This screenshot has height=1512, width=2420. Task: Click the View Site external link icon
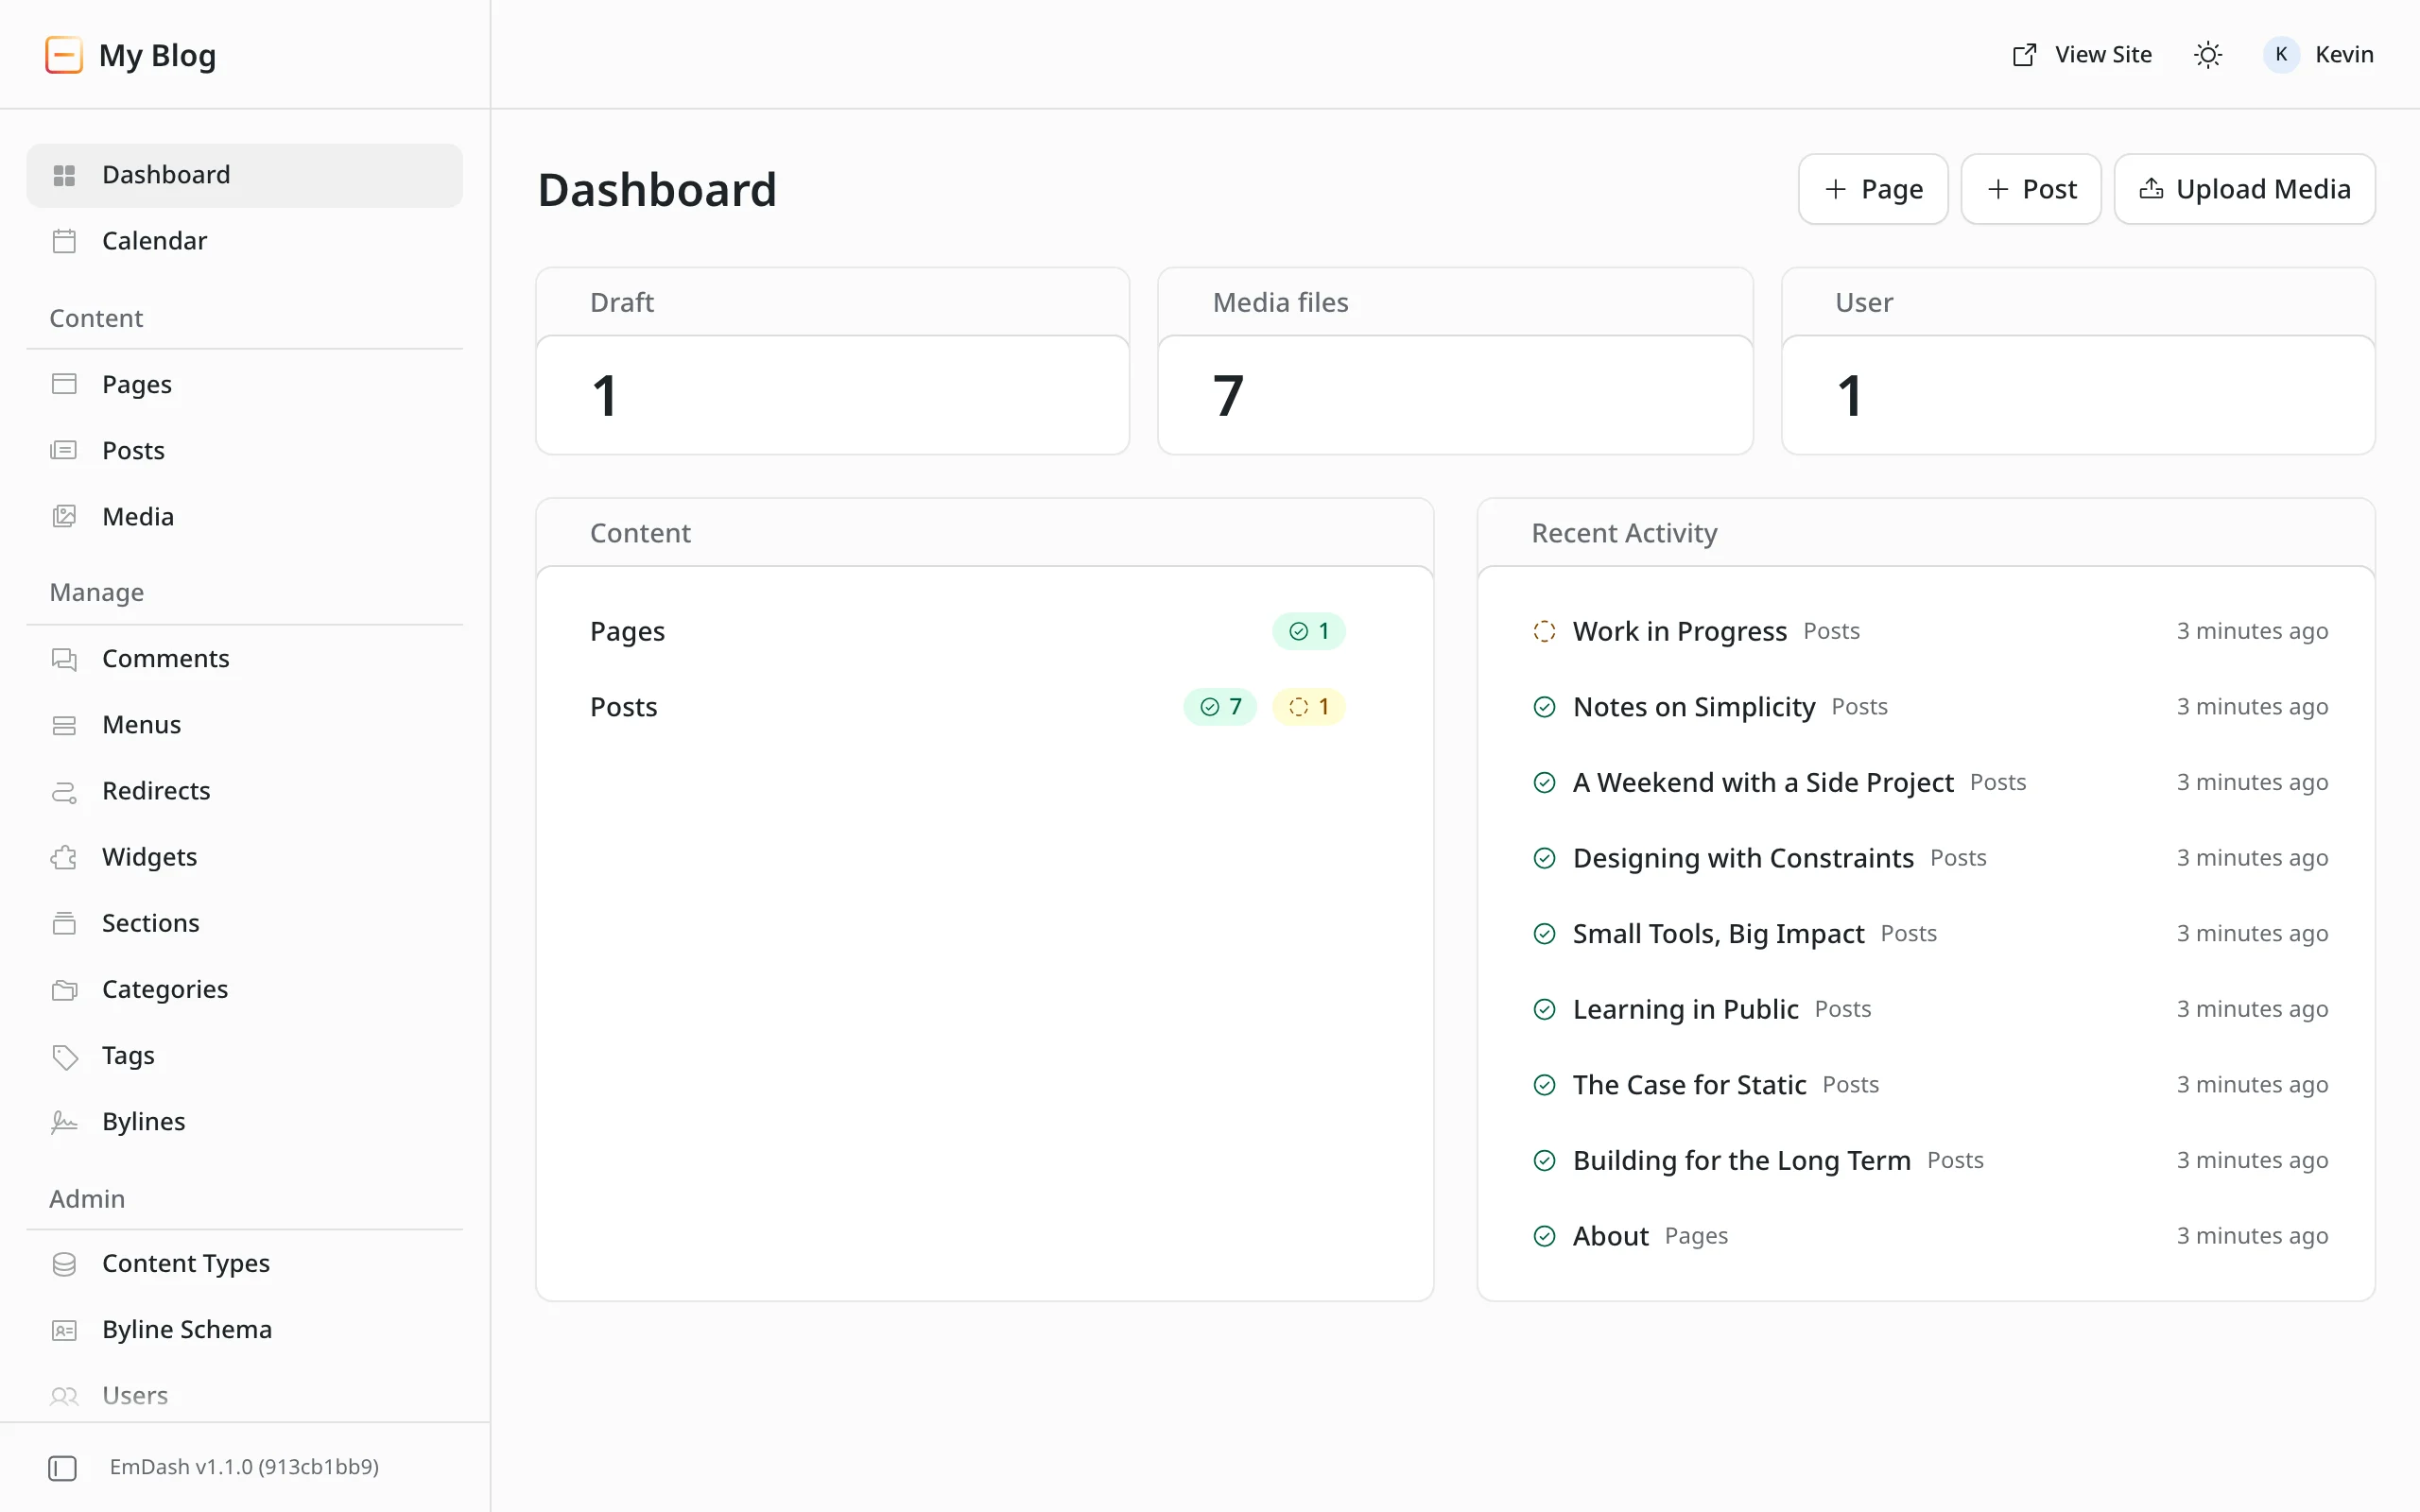click(x=2024, y=55)
